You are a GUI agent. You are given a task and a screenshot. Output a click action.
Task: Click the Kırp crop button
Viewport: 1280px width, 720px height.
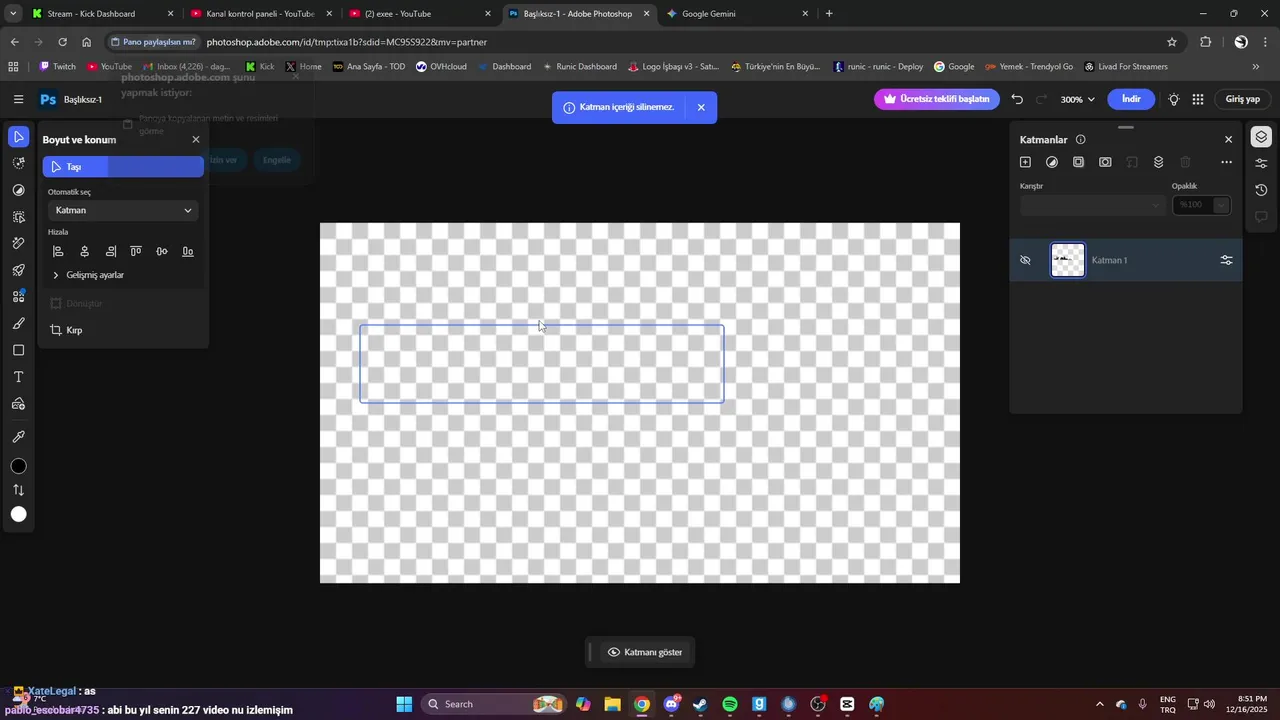click(66, 330)
